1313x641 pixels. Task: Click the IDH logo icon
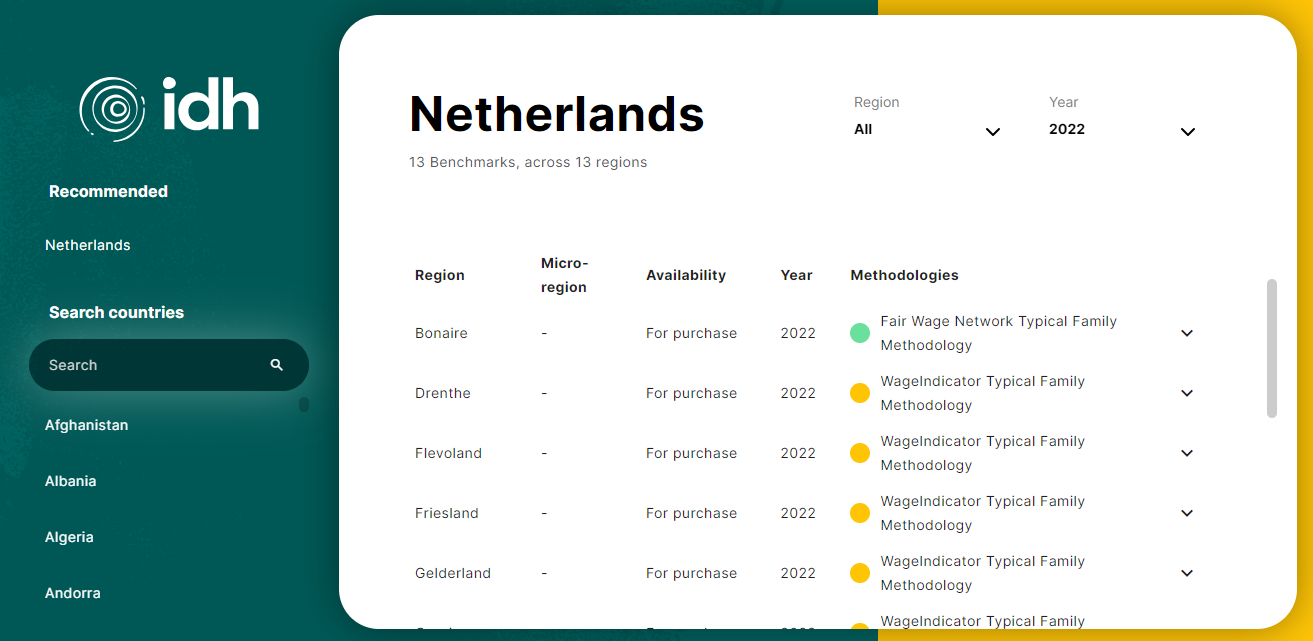(112, 106)
